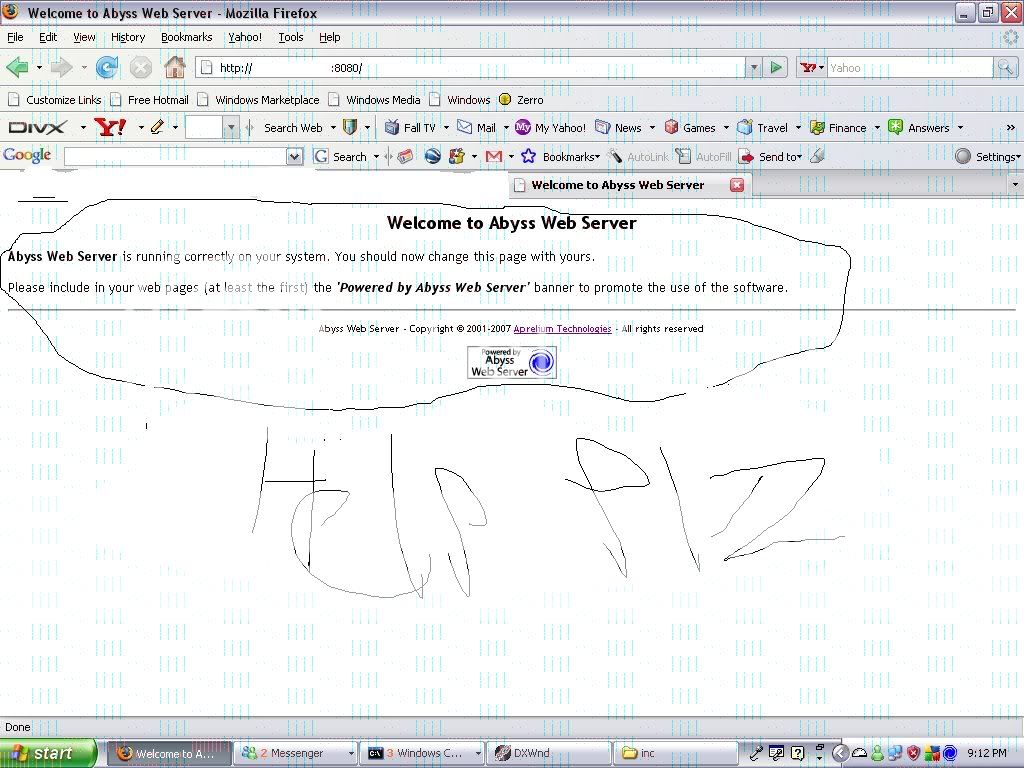The height and width of the screenshot is (768, 1024).
Task: Click the DivX logo in toolbar
Action: tap(37, 128)
